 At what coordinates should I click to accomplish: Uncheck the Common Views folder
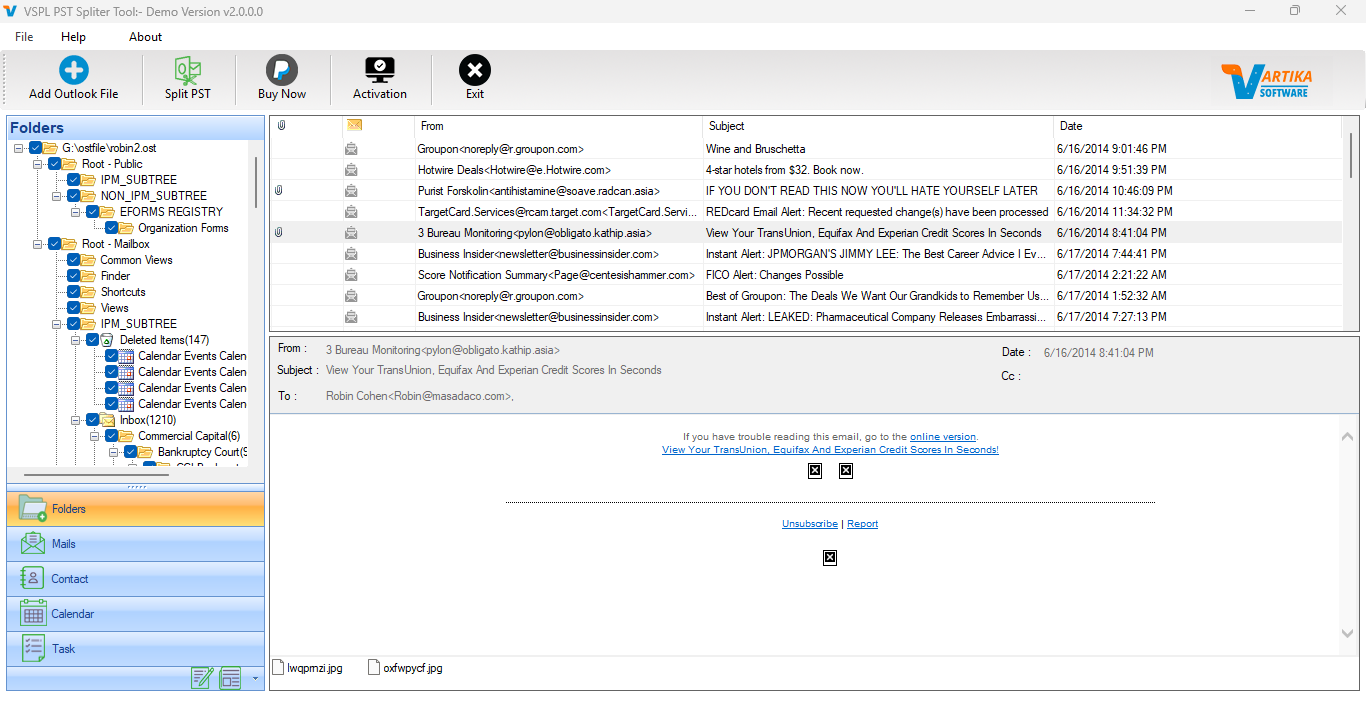73,259
